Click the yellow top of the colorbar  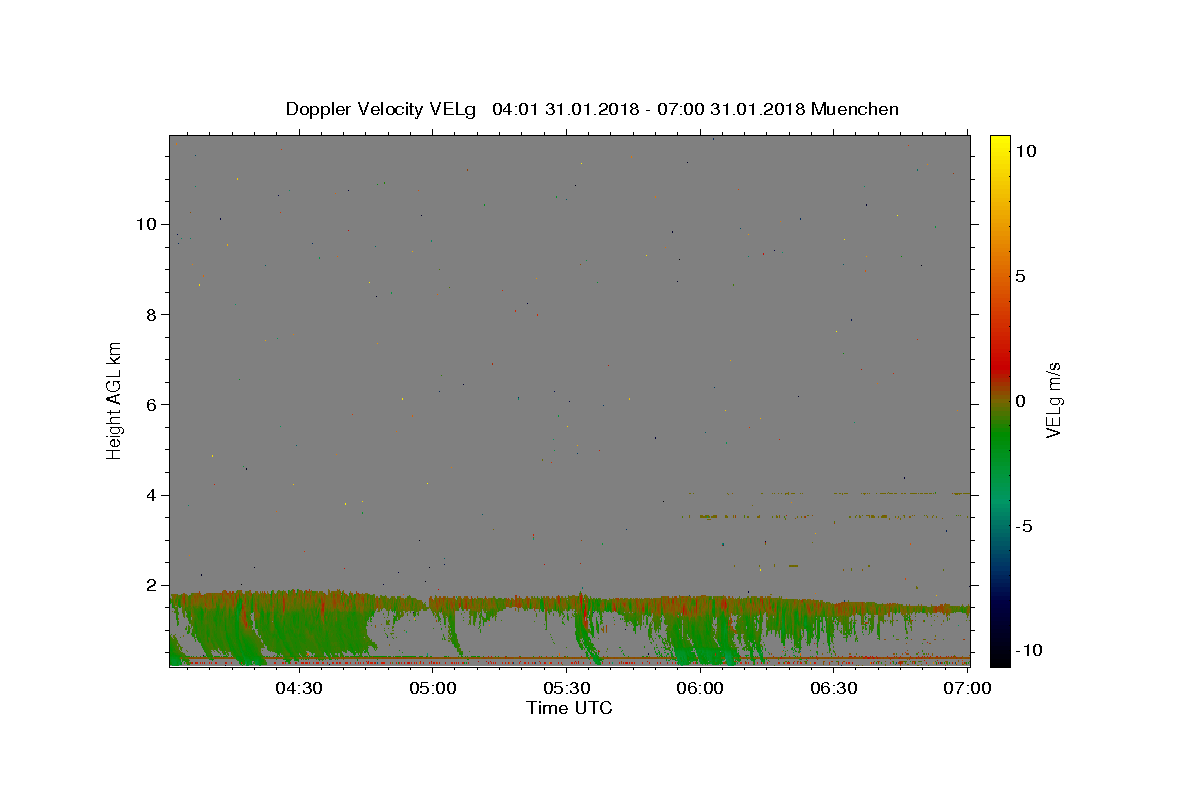pyautogui.click(x=1000, y=145)
